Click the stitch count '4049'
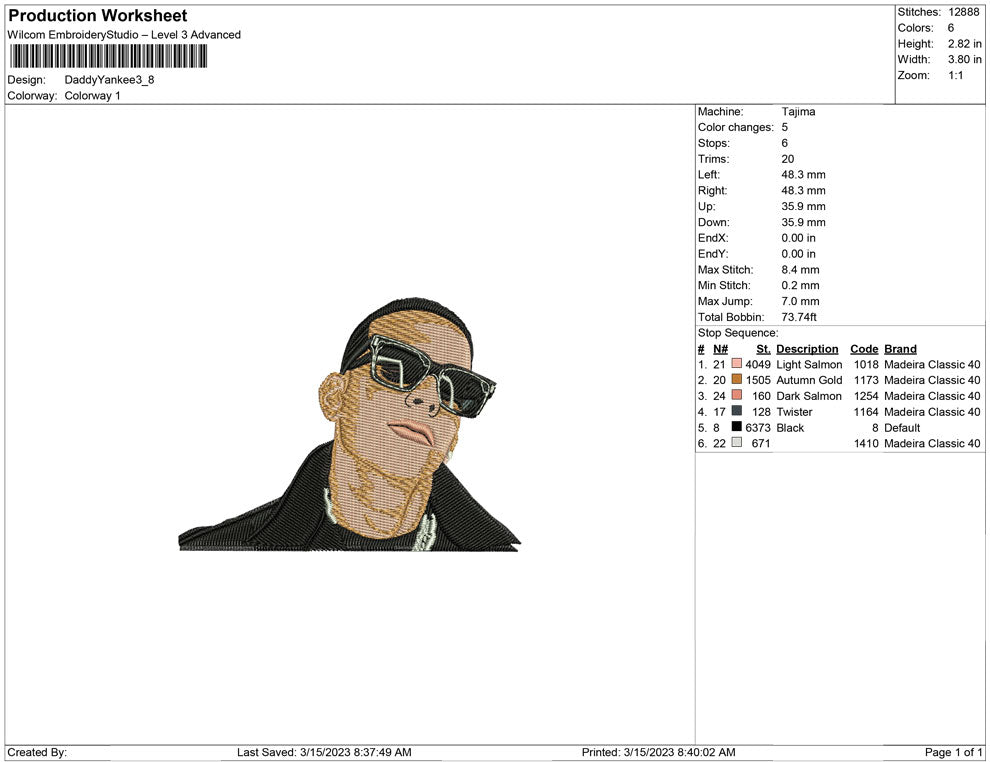 (758, 364)
